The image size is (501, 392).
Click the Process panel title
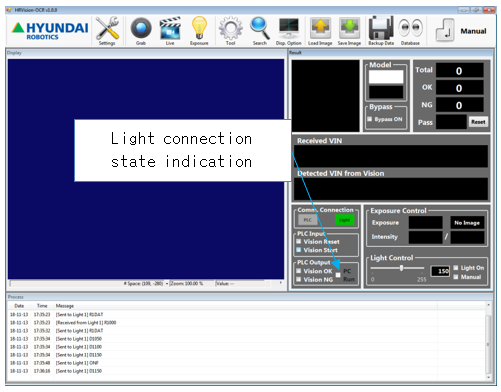click(x=16, y=297)
